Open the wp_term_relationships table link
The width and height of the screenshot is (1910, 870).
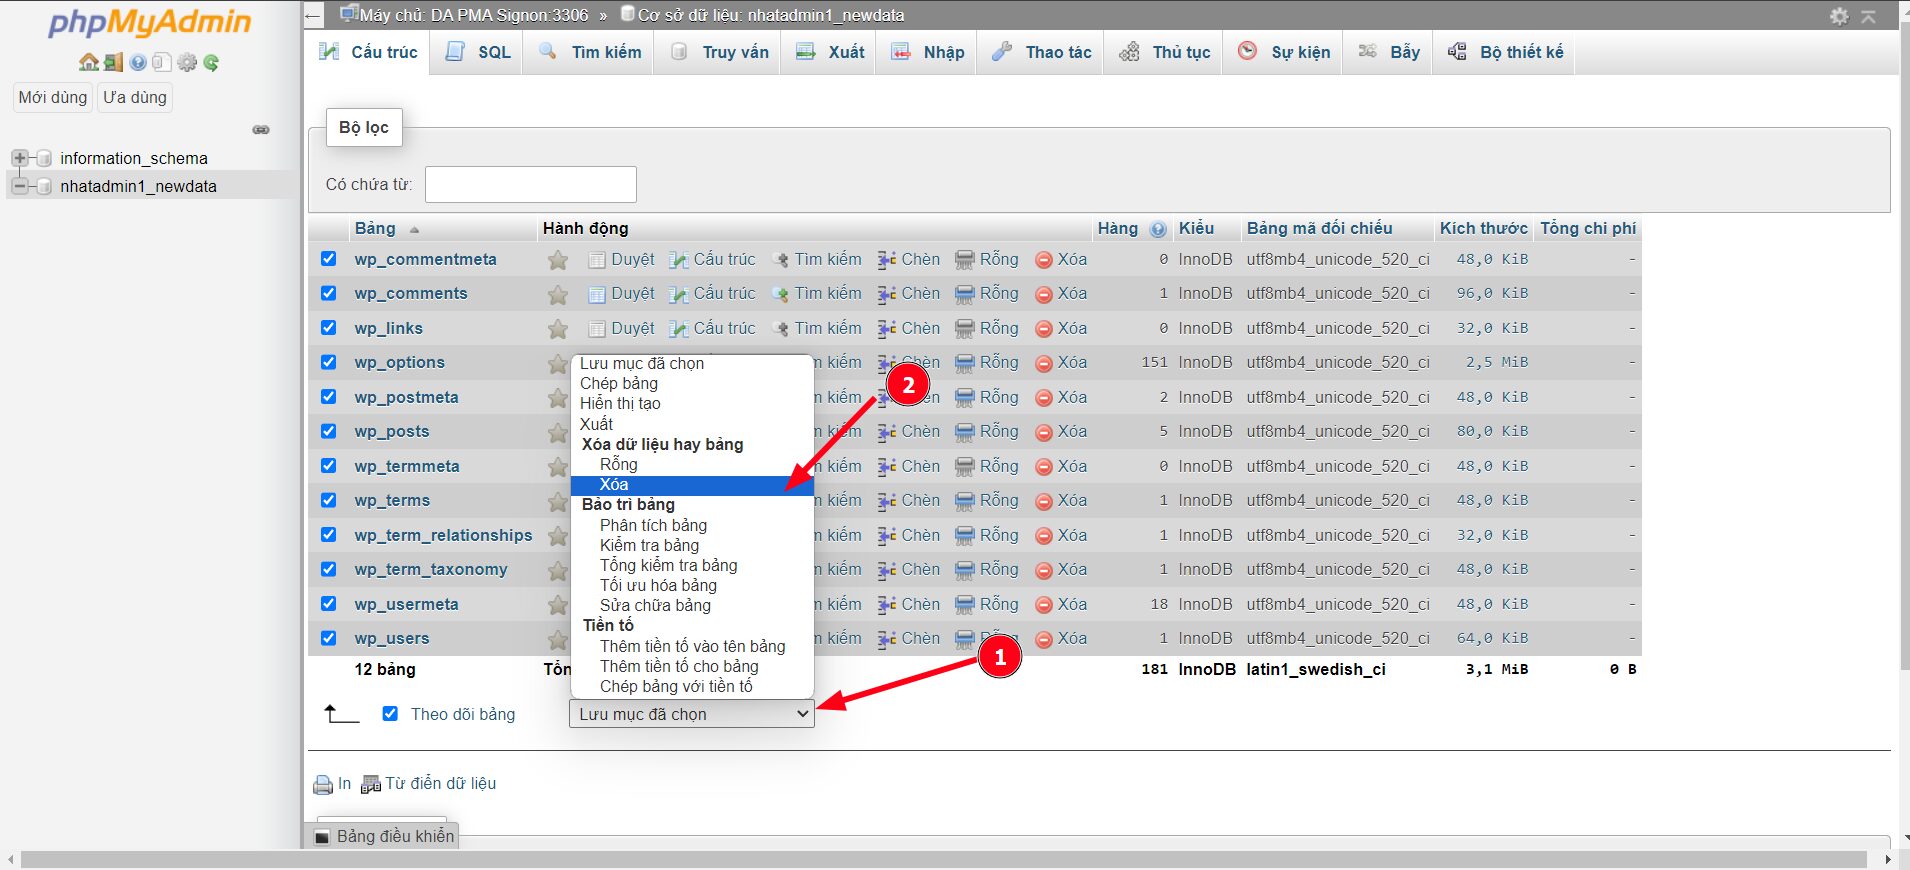[x=443, y=536]
